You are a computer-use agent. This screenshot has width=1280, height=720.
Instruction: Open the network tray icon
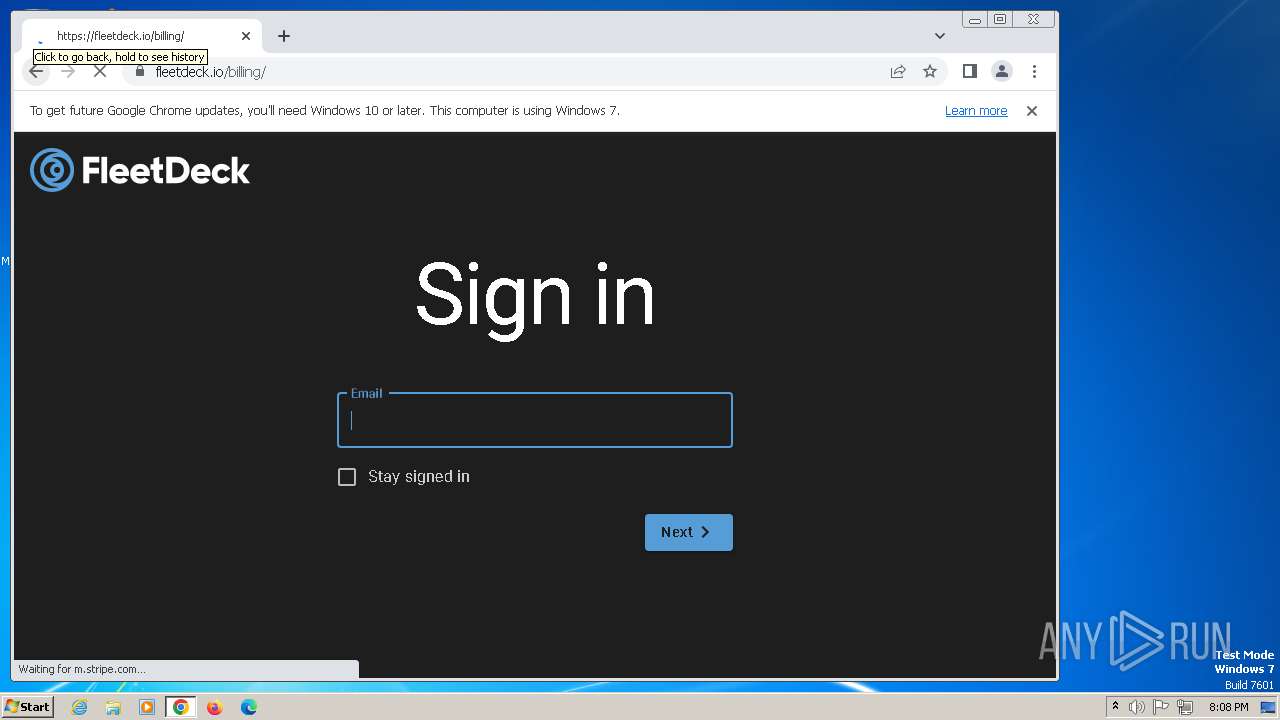1185,707
